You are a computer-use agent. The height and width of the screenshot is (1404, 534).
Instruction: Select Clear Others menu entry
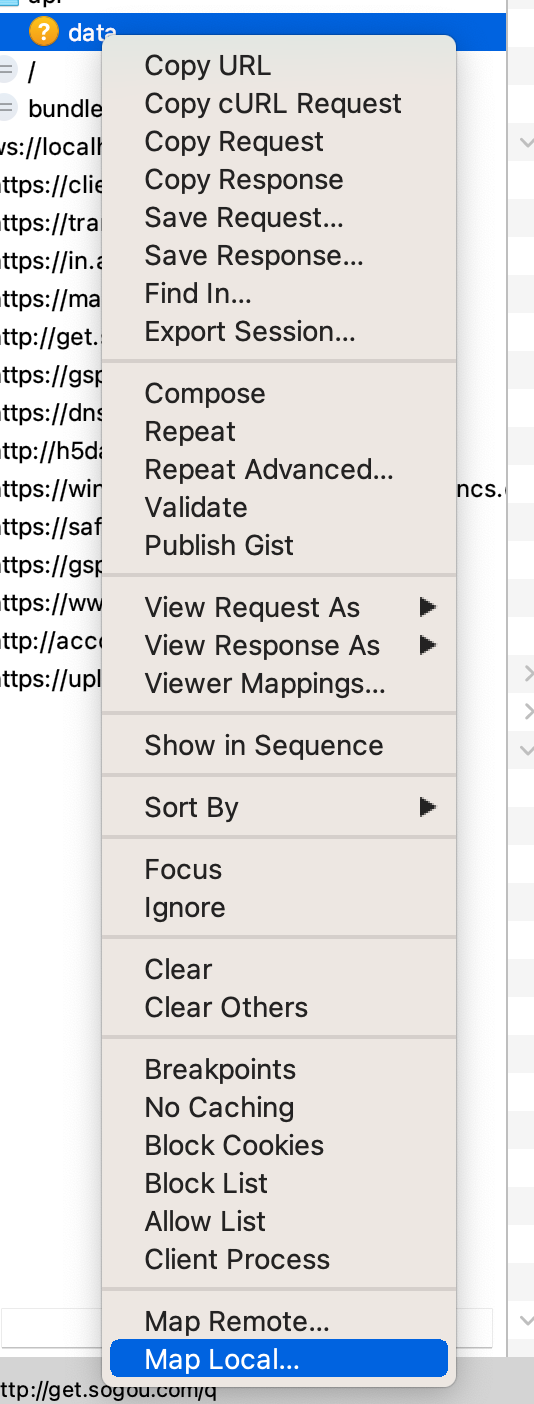point(226,1008)
